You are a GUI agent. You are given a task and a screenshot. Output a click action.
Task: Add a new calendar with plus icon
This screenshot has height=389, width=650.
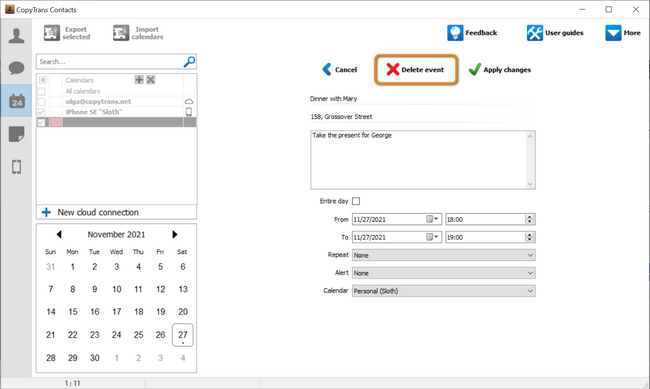pos(139,80)
